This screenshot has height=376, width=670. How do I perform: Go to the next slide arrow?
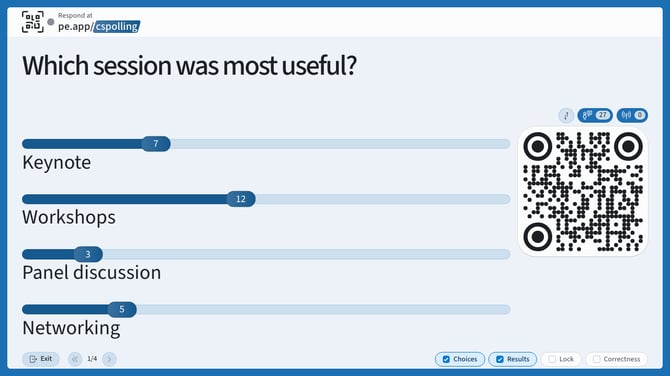109,359
